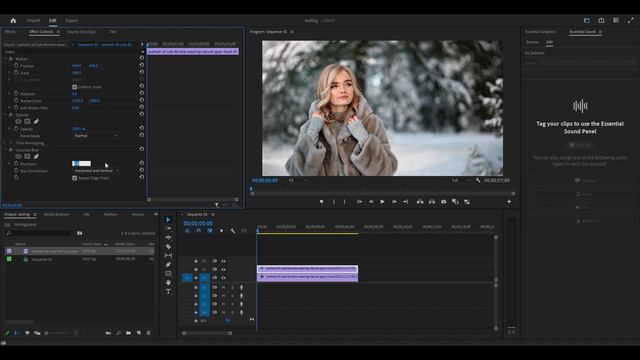Collapse the Motion effect group
The width and height of the screenshot is (640, 360).
pyautogui.click(x=5, y=58)
